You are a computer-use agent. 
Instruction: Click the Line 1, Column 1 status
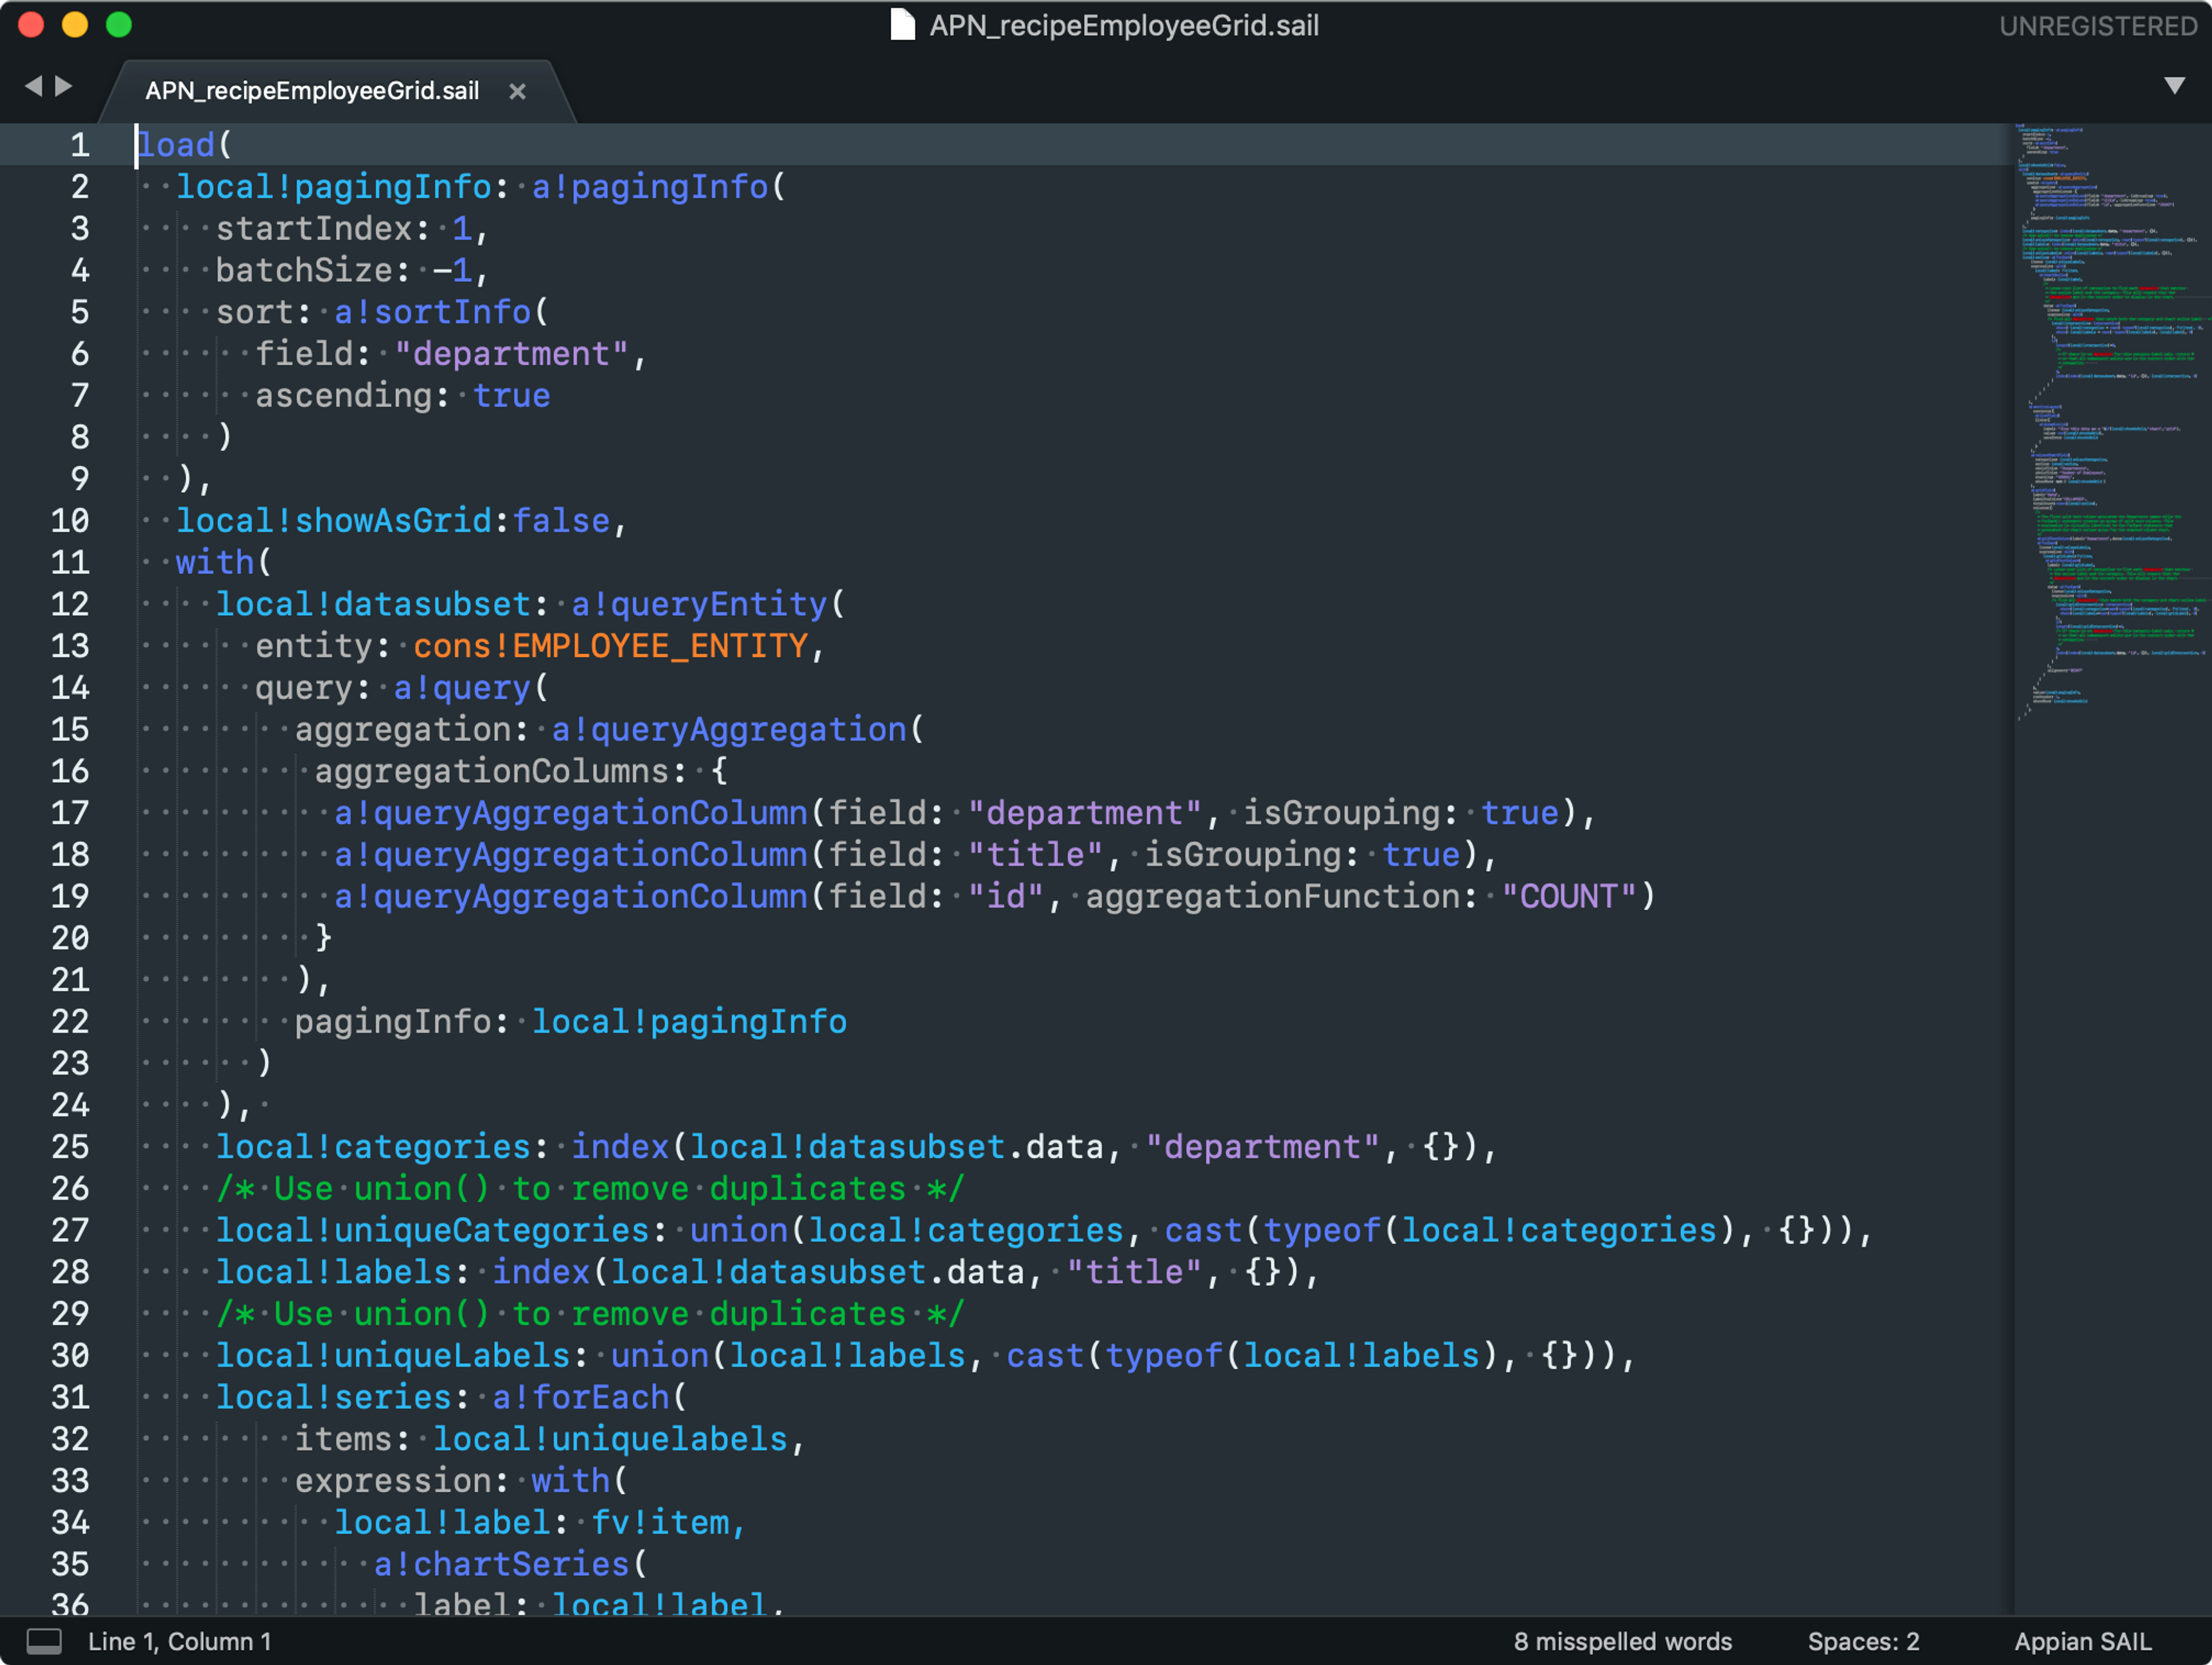(179, 1641)
